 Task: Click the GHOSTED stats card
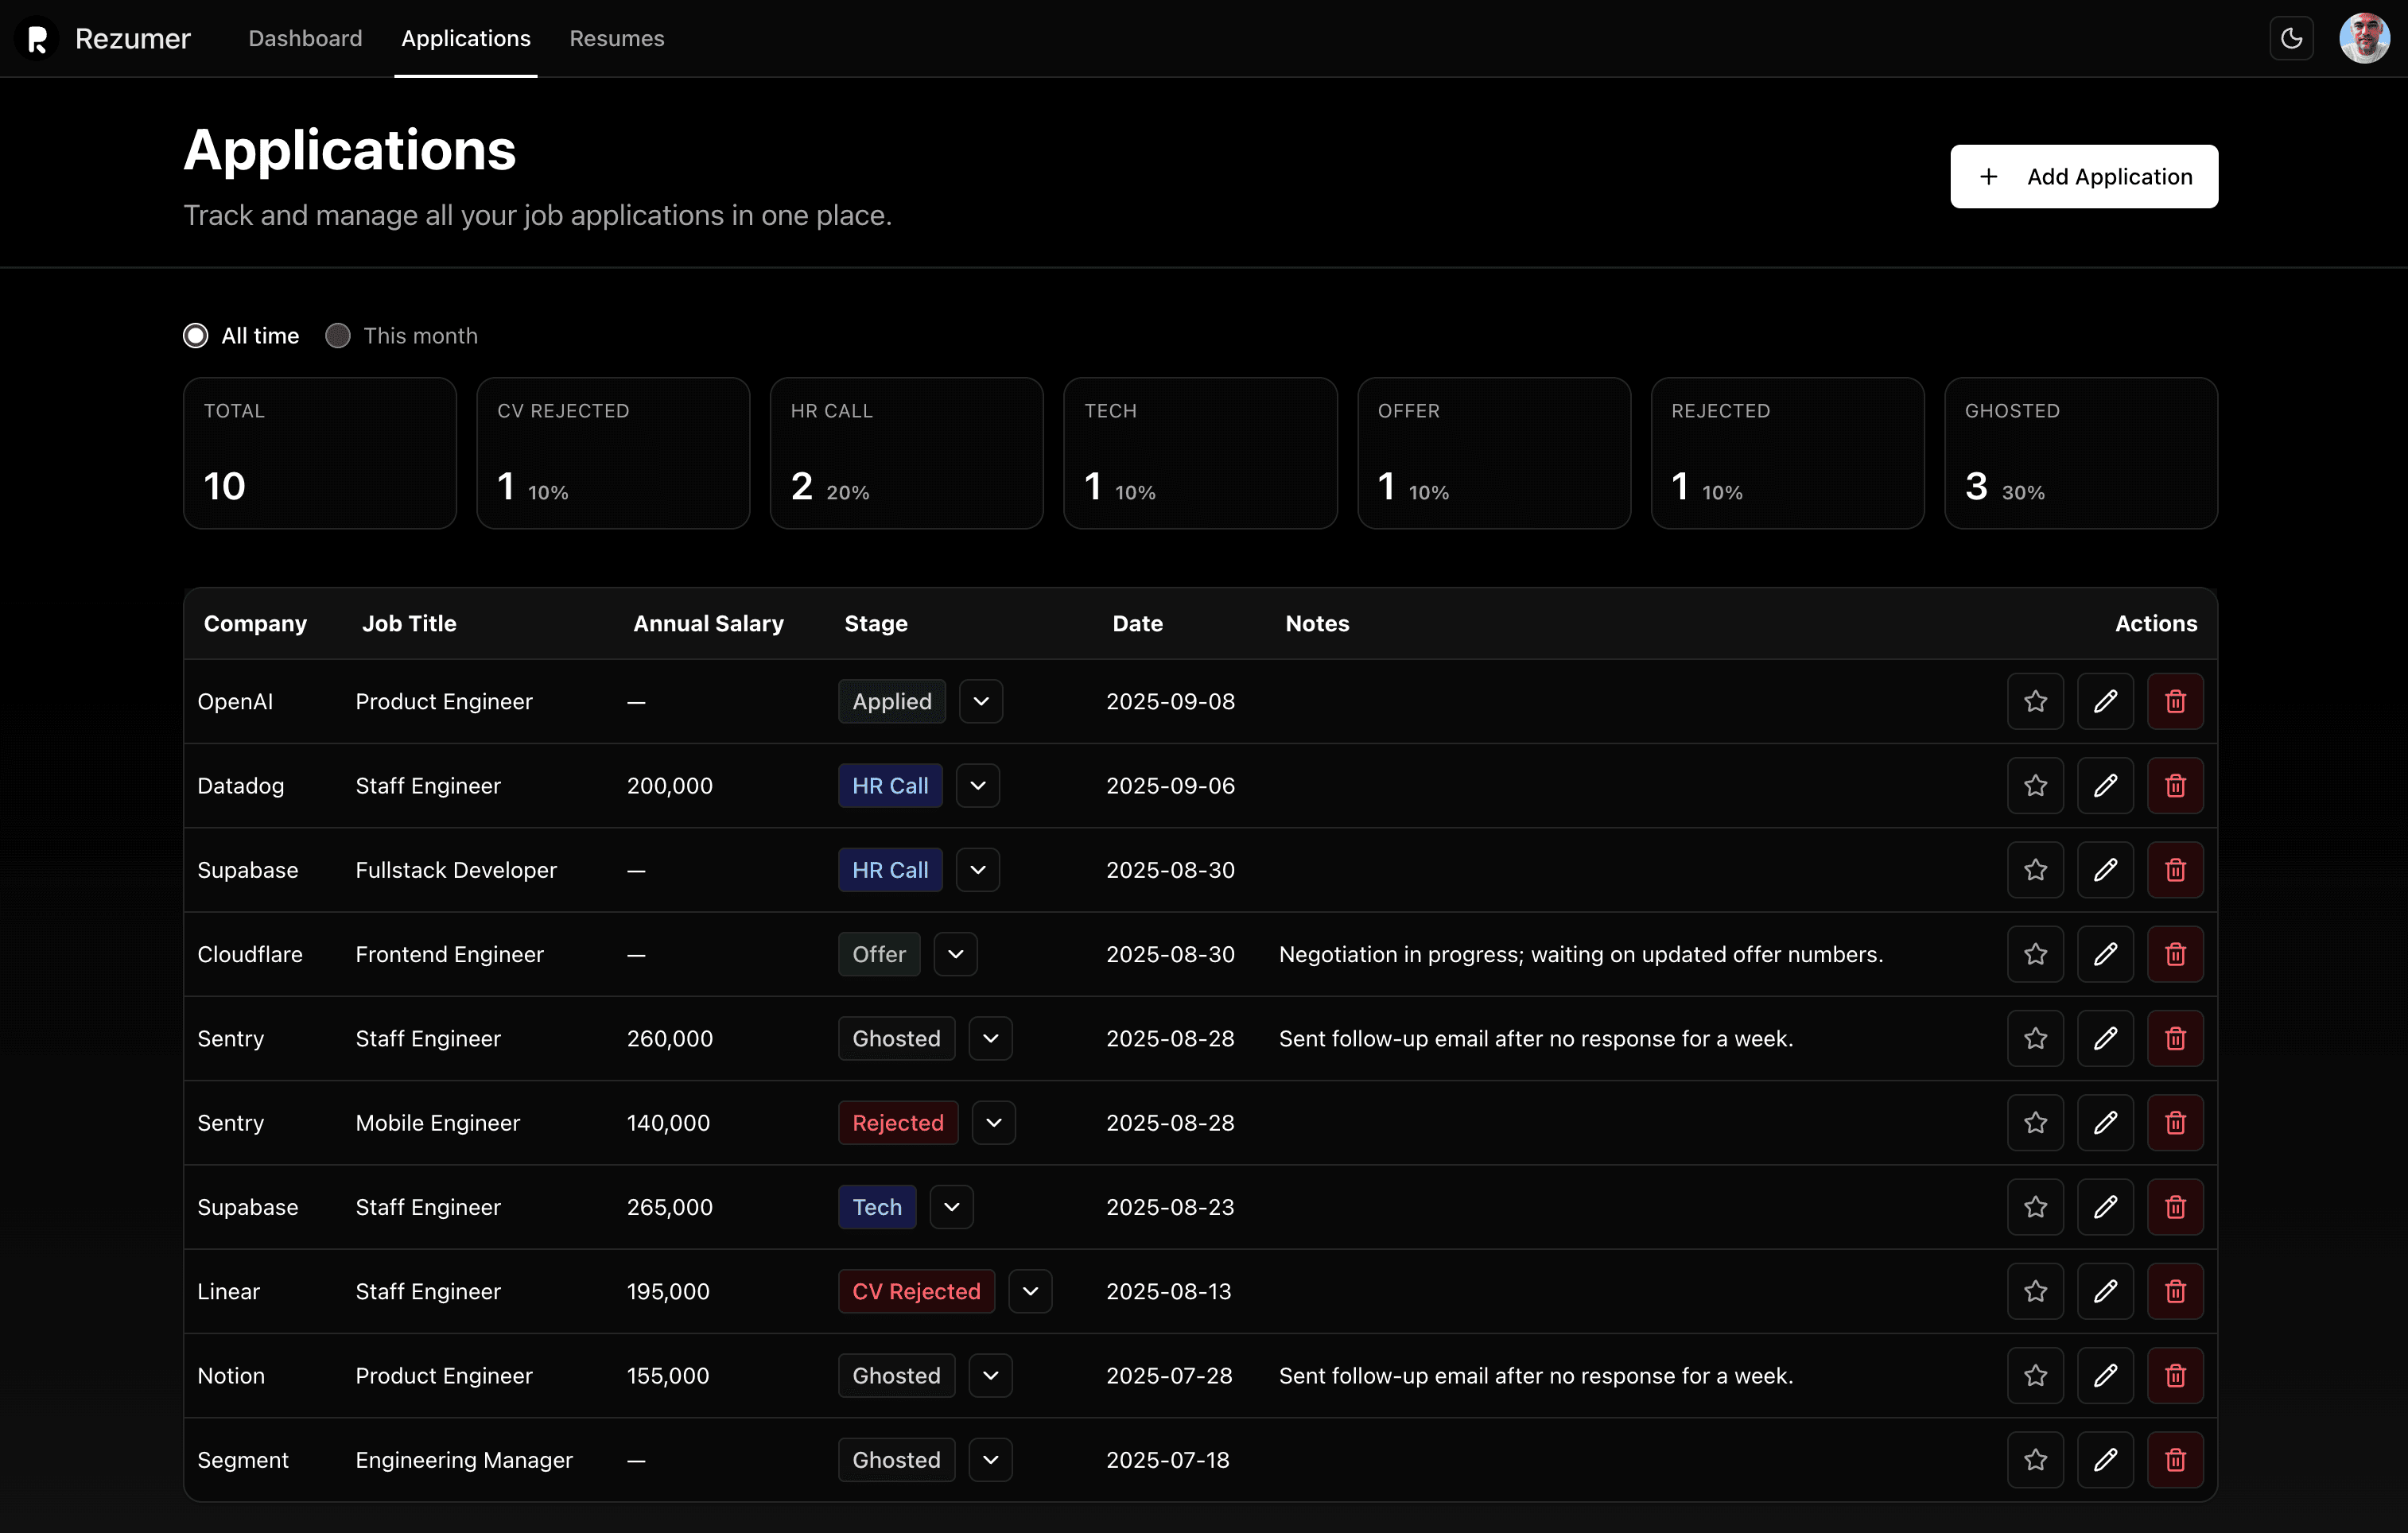pos(2081,453)
